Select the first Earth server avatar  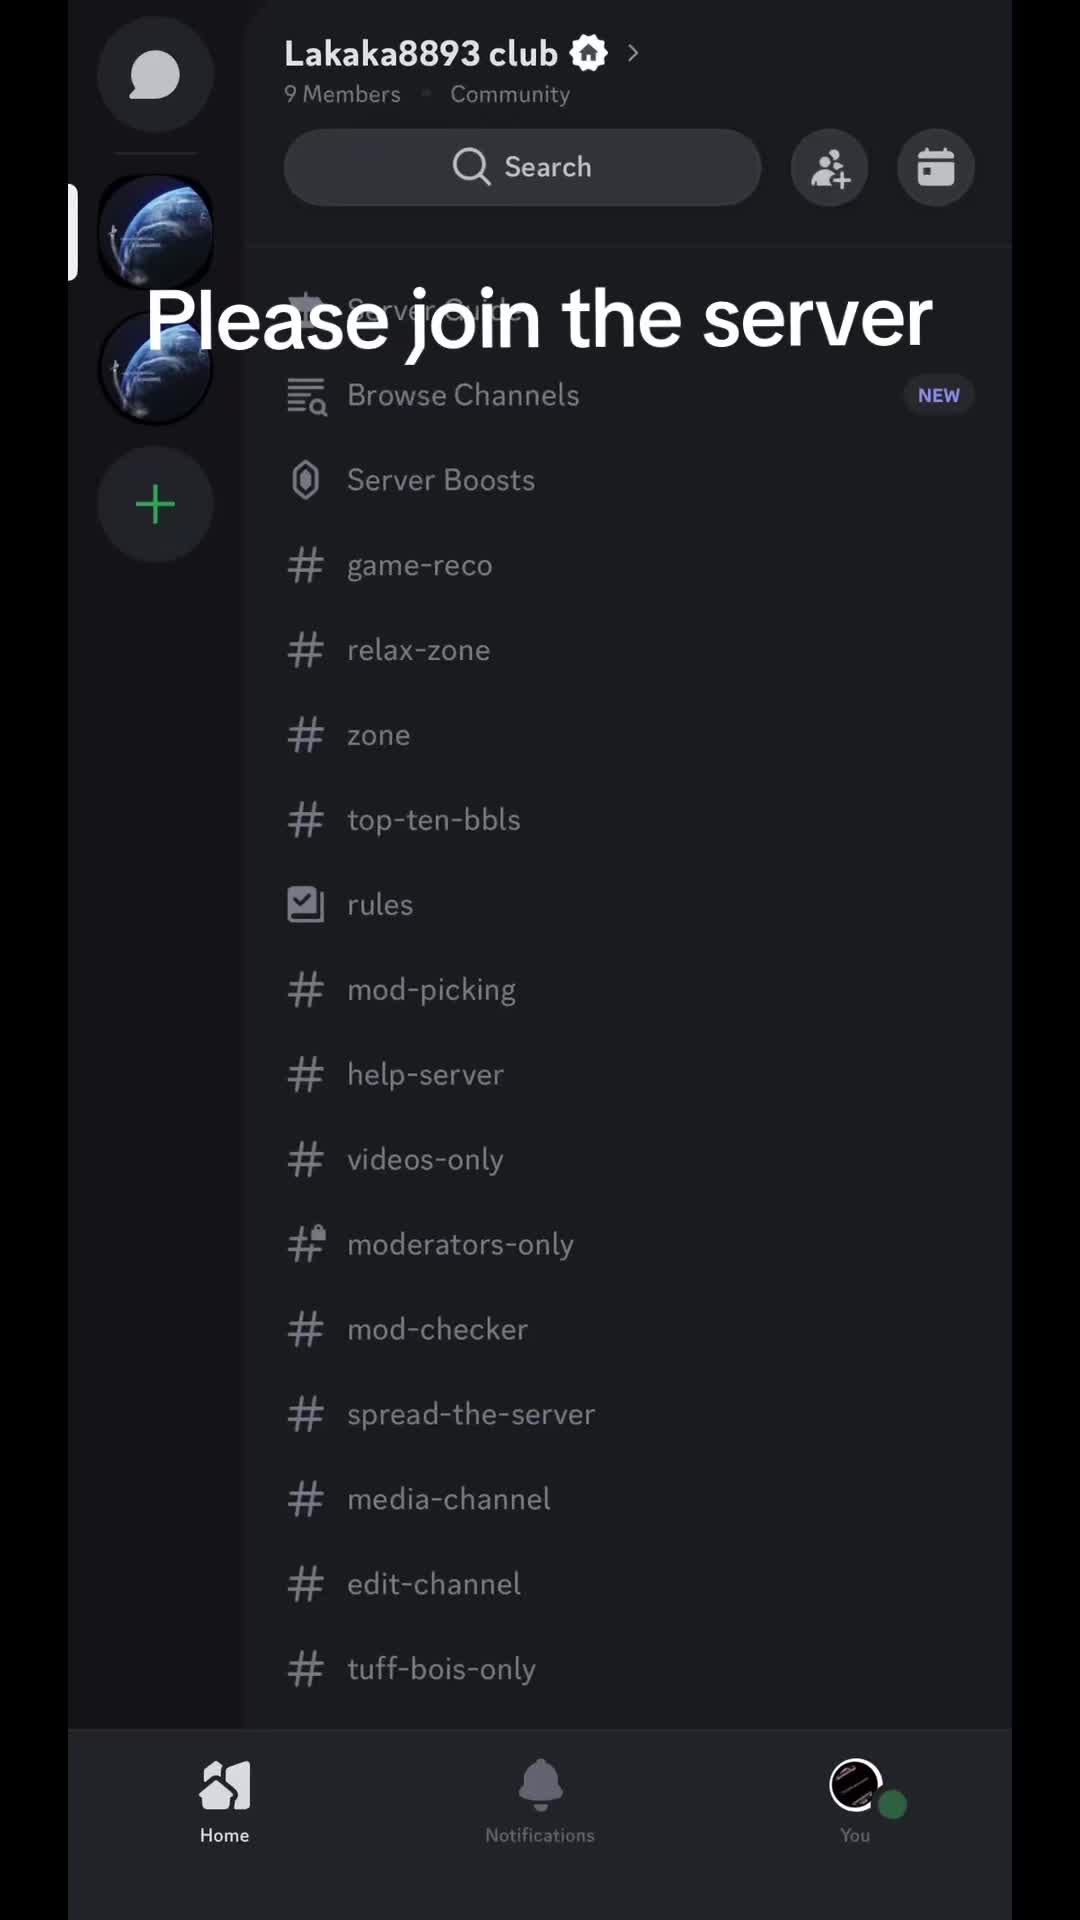tap(155, 232)
